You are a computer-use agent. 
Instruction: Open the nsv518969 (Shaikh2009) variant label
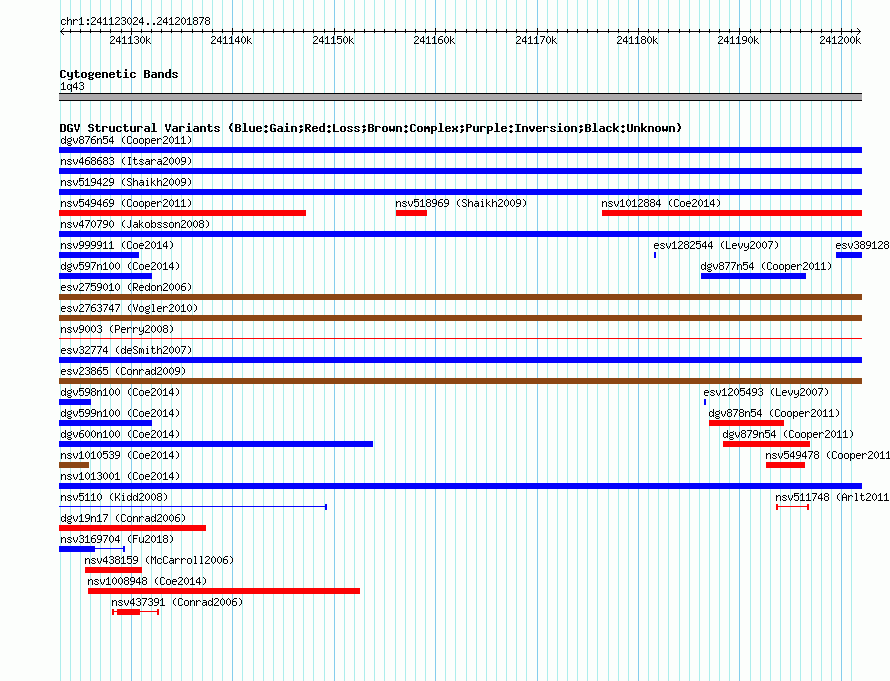[461, 203]
